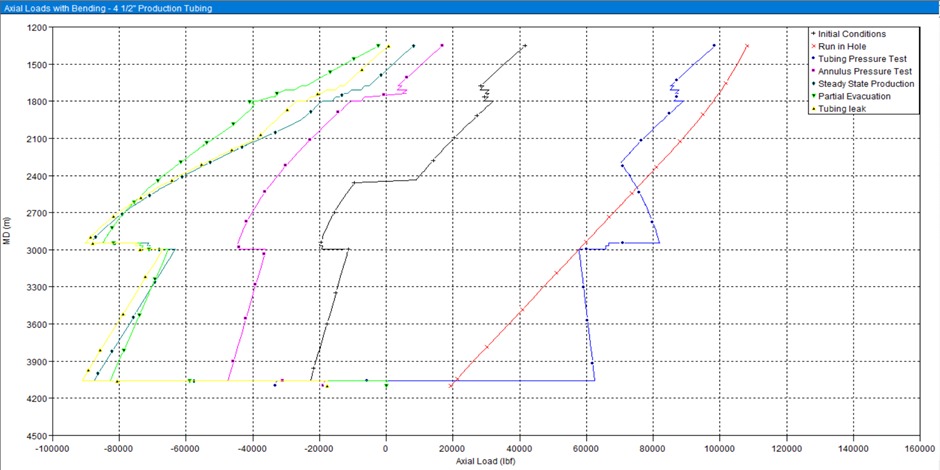This screenshot has height=470, width=940.
Task: Select the Run in Hole legend label
Action: 843,46
